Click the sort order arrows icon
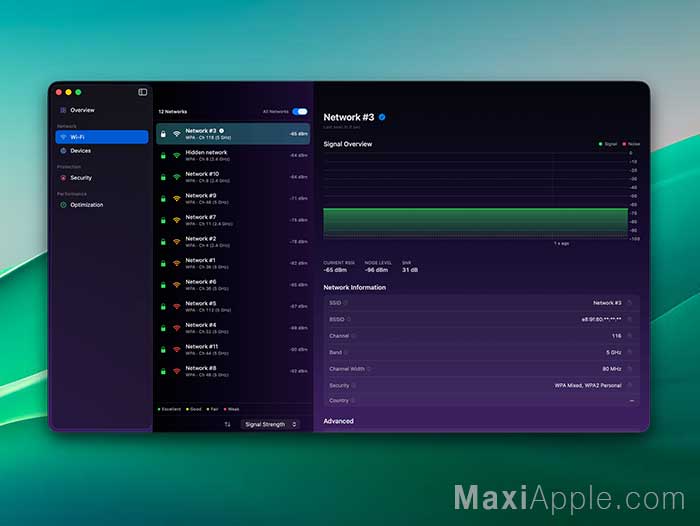Screen dimensions: 700x526 coord(228,424)
